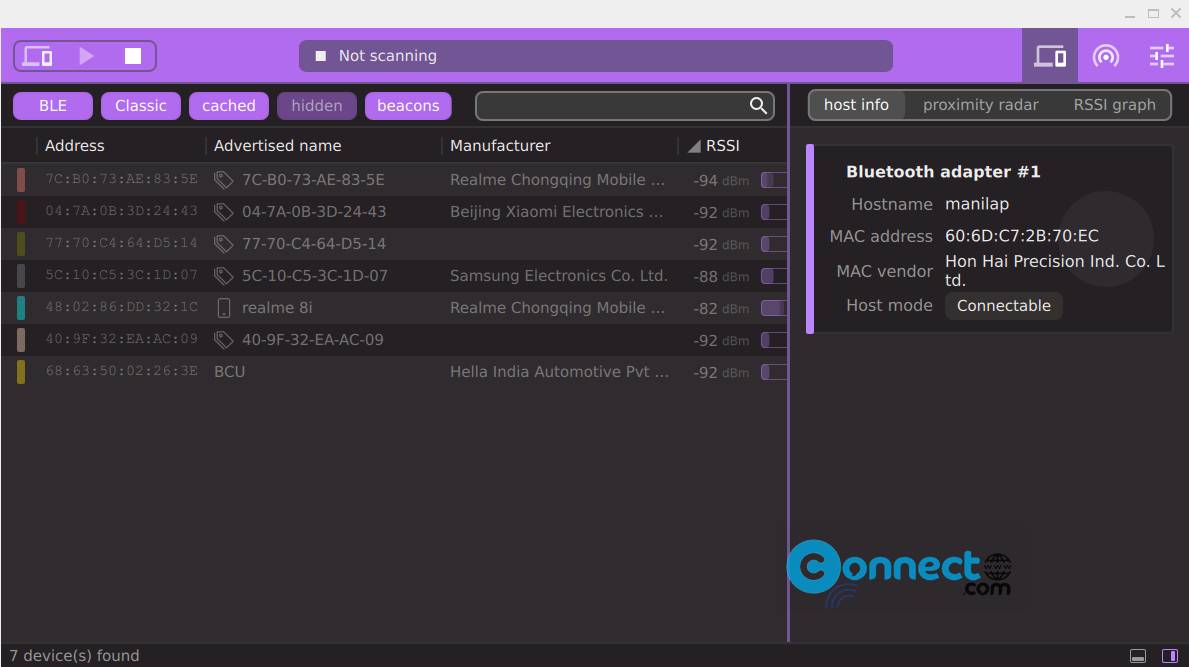1189x667 pixels.
Task: Click the phone icon beside realme 8i
Action: click(224, 308)
